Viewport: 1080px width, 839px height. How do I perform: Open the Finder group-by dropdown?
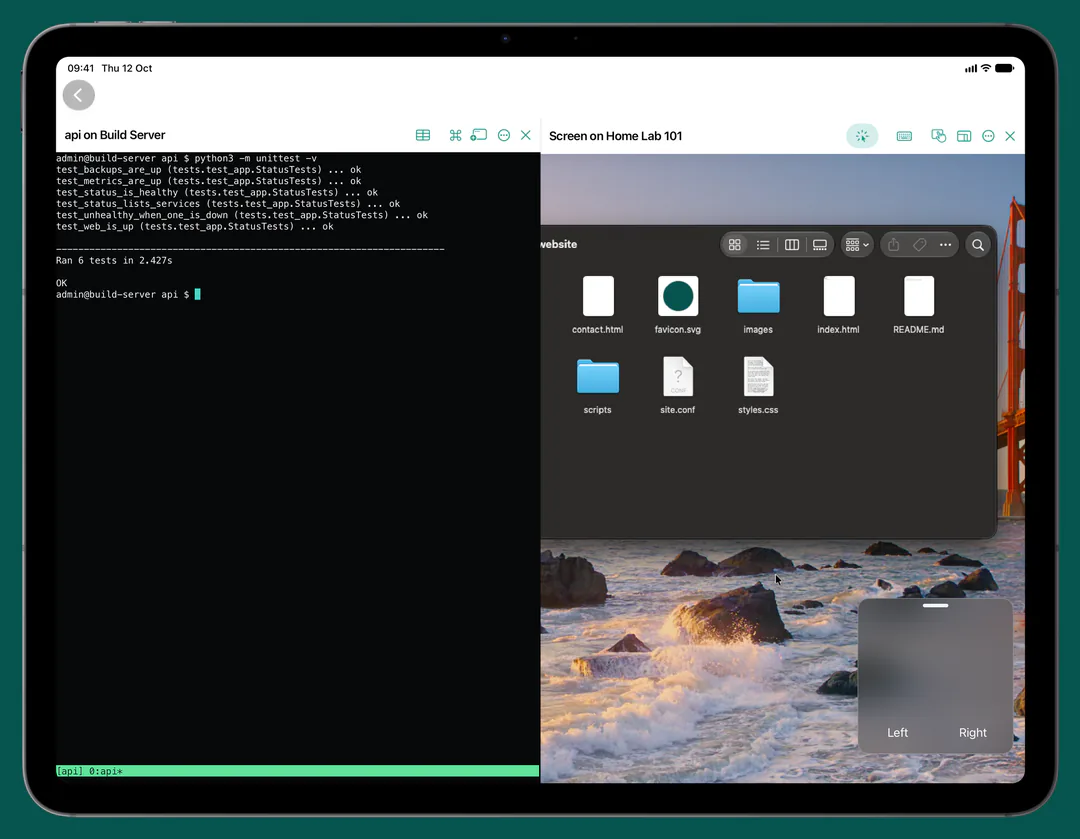click(857, 245)
